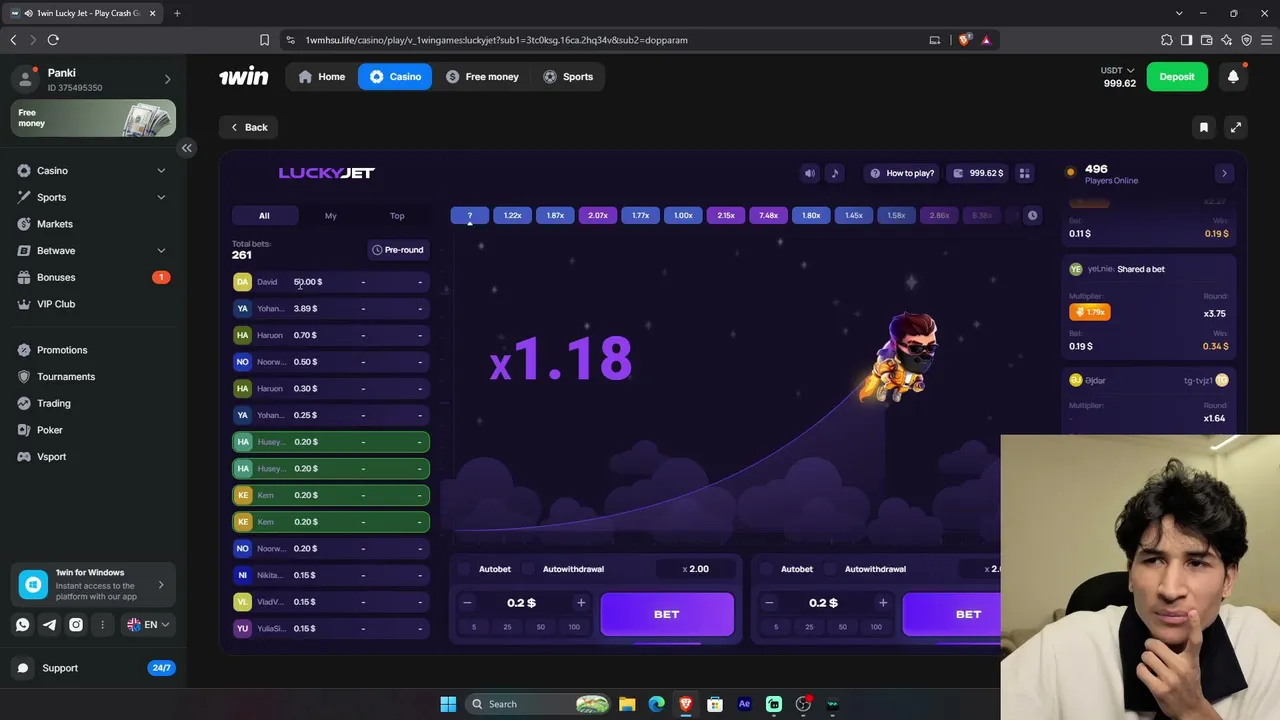This screenshot has width=1280, height=720.
Task: Open Bonuses in the sidebar
Action: (94, 277)
